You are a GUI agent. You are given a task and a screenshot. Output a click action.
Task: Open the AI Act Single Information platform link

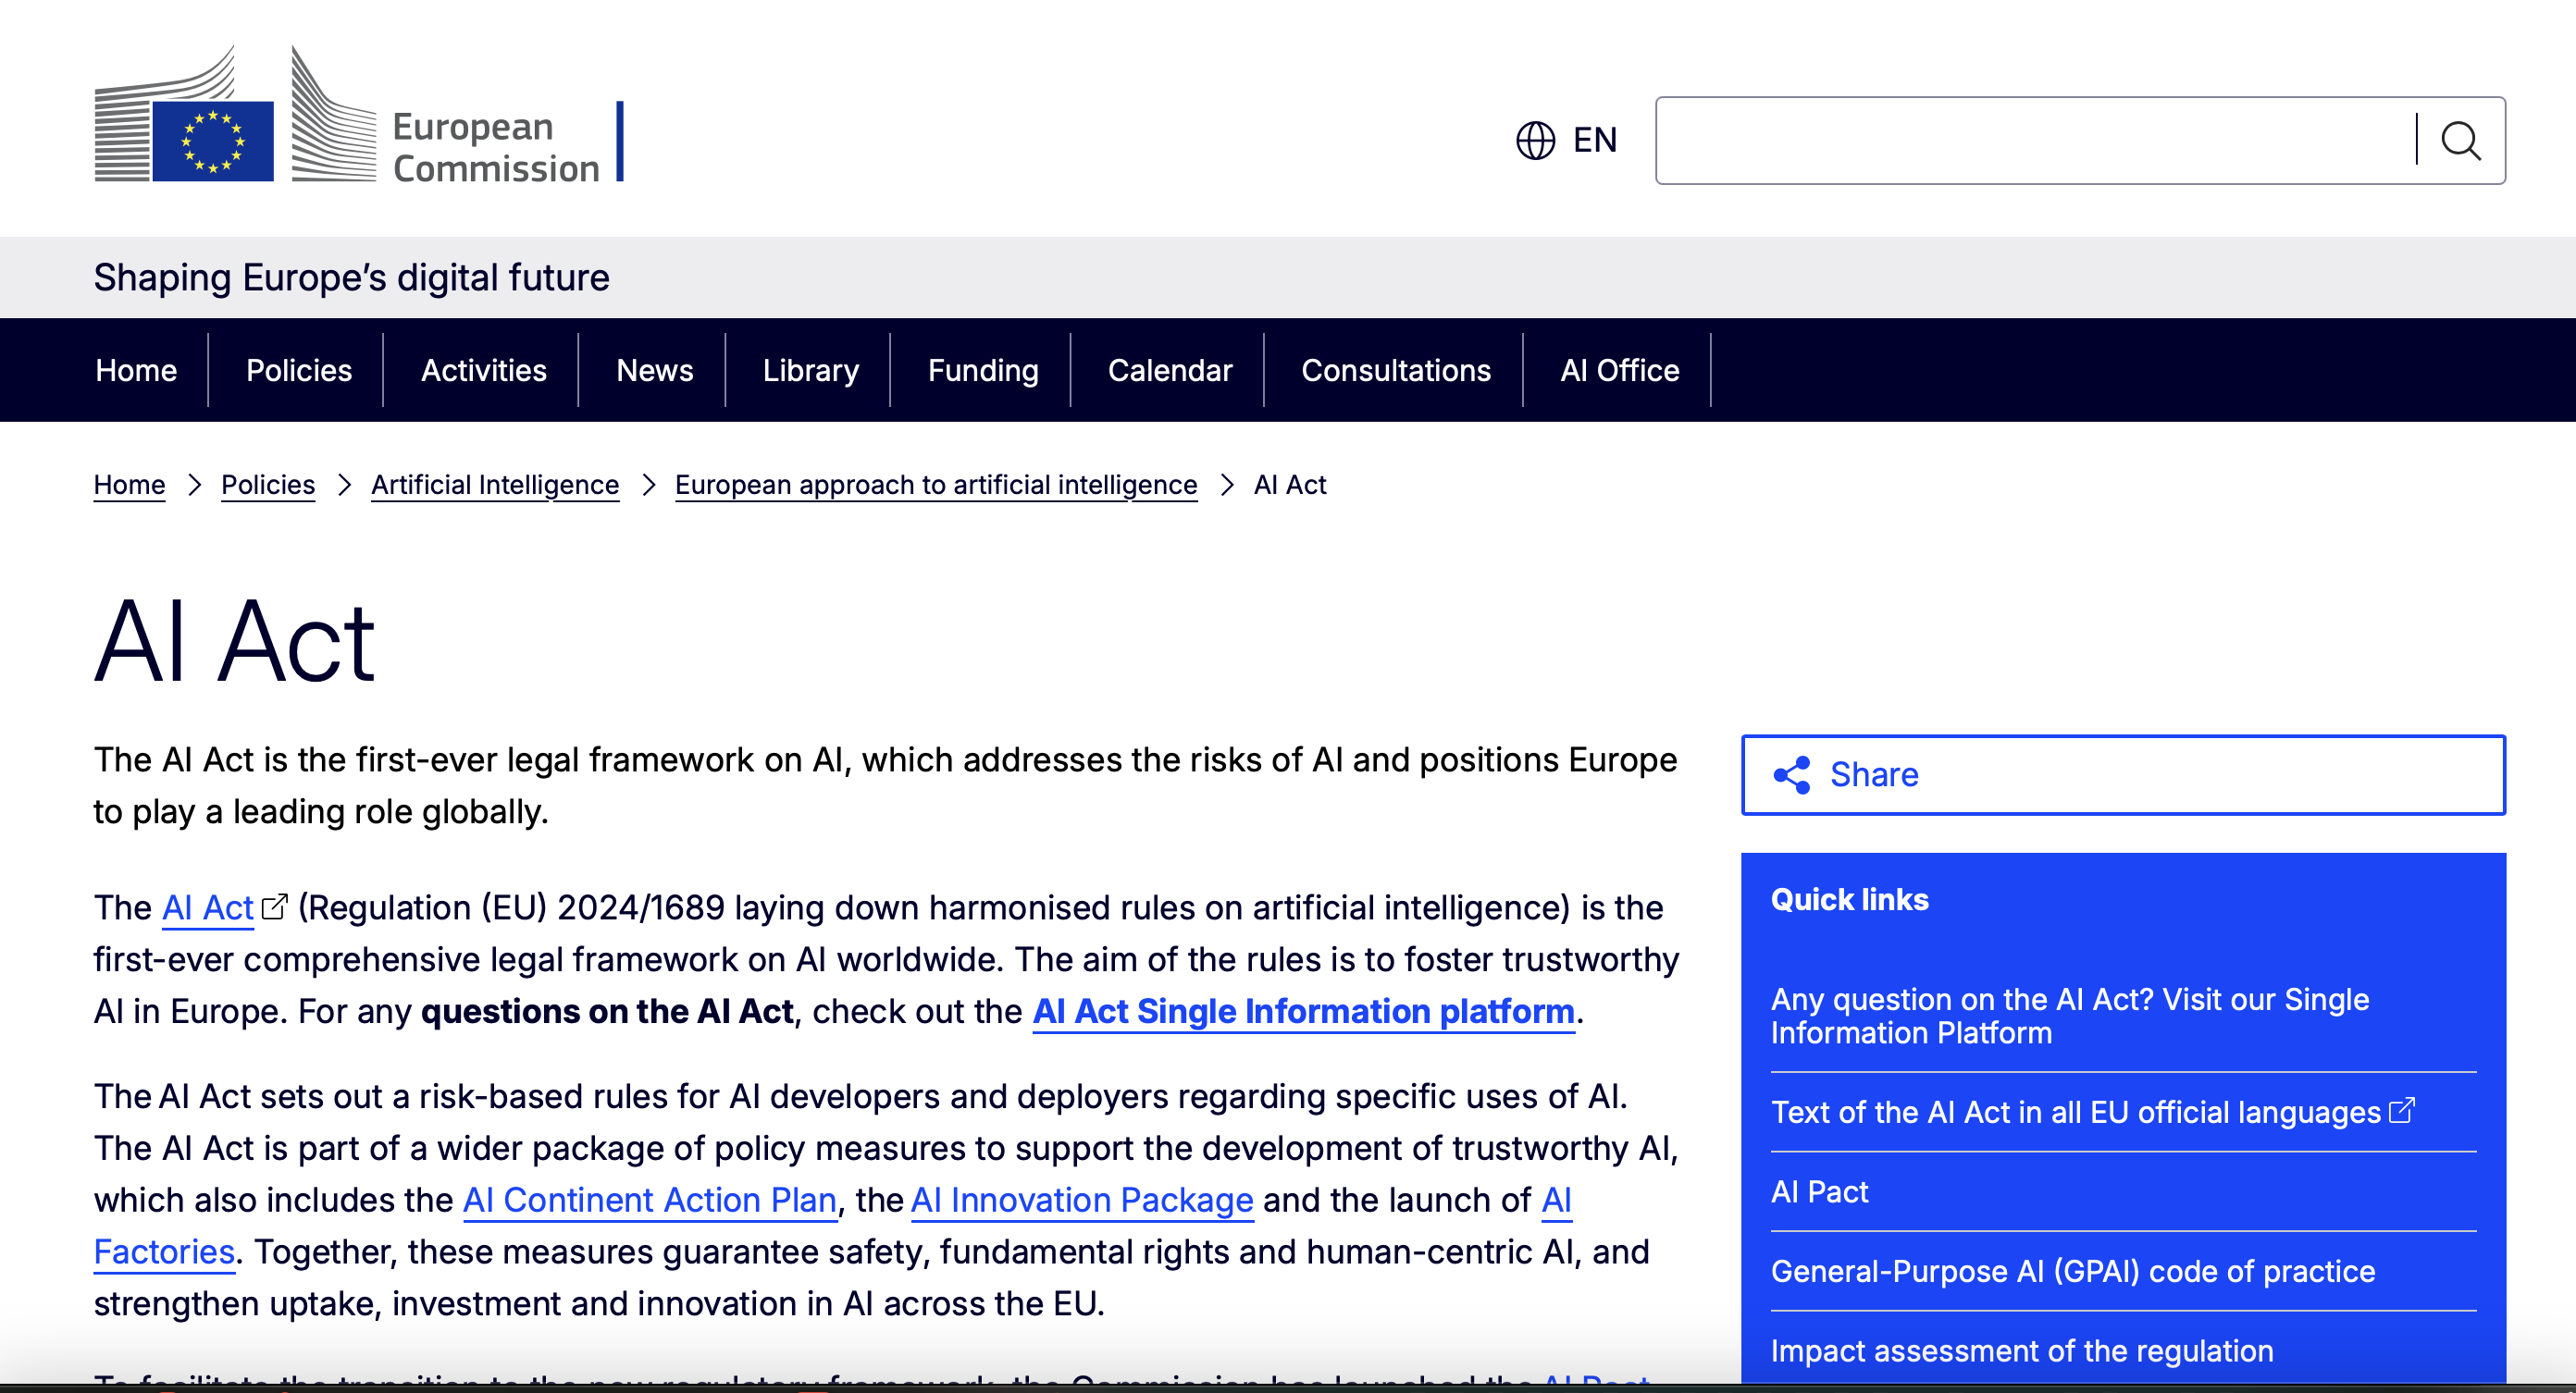(x=1304, y=1011)
